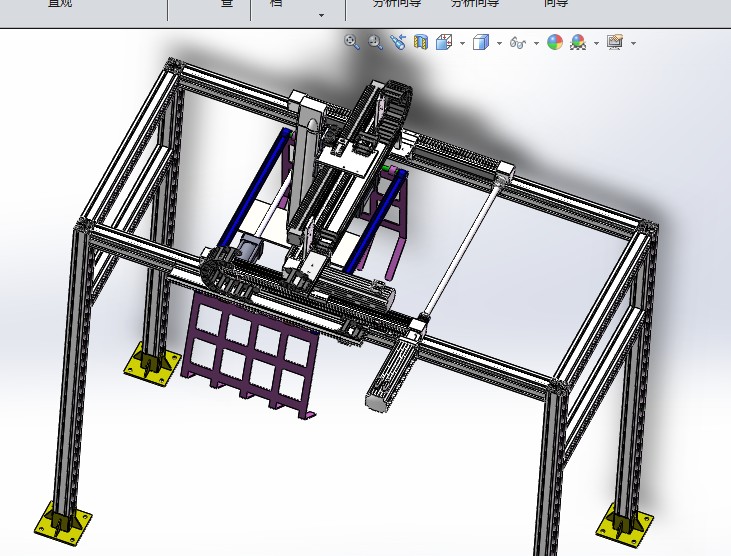The width and height of the screenshot is (731, 556).
Task: Click the Display Style box icon
Action: [481, 42]
